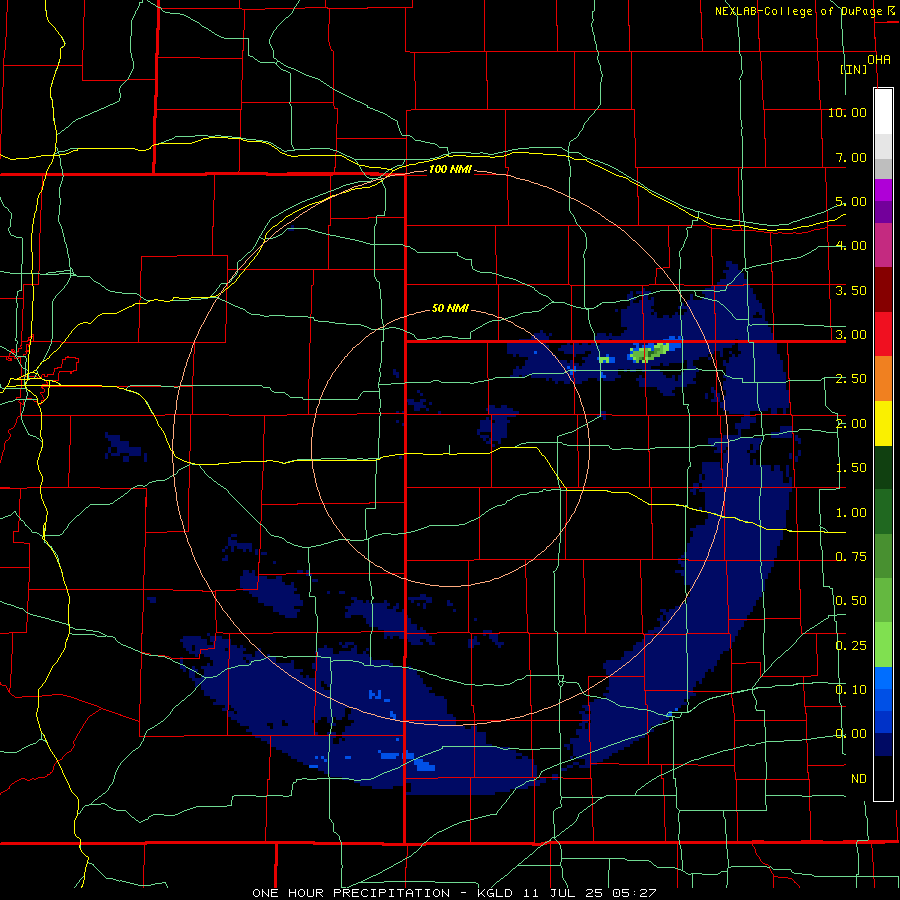Click the 100 NMI range ring label

pyautogui.click(x=450, y=169)
